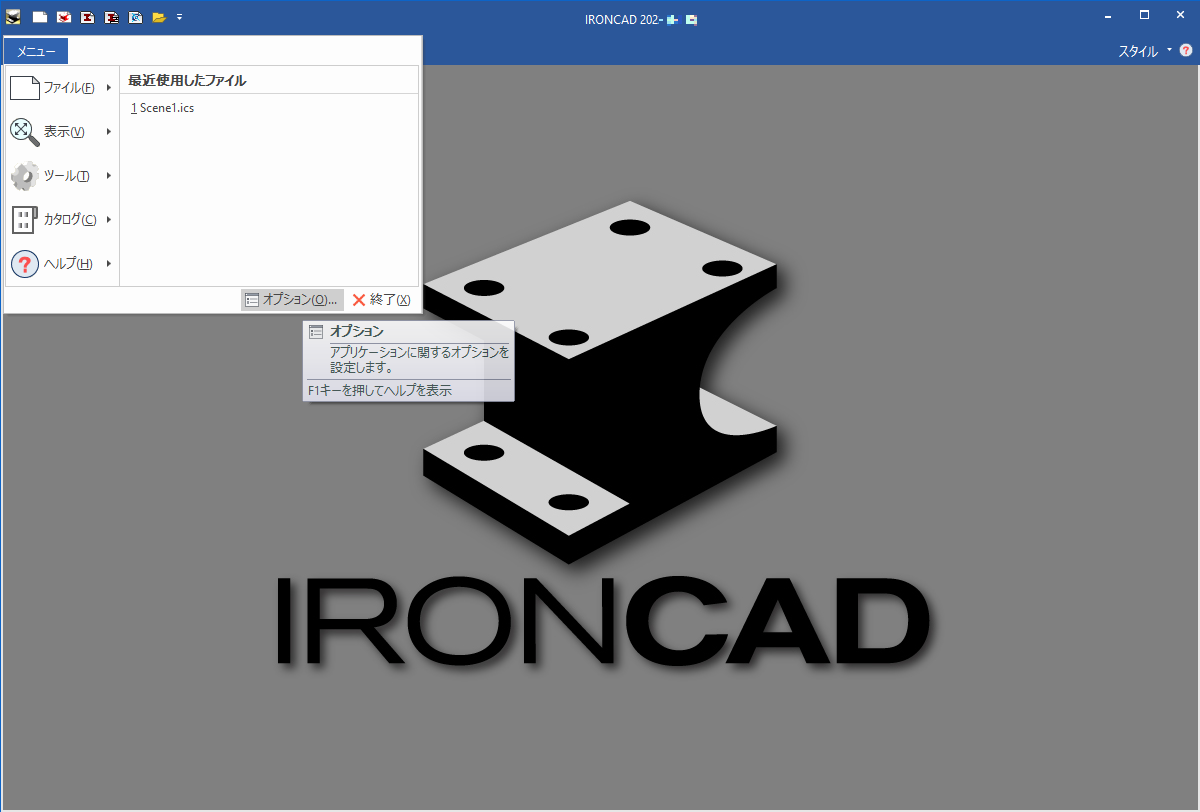
Task: Open the 表示(V) view submenu
Action: (x=61, y=132)
